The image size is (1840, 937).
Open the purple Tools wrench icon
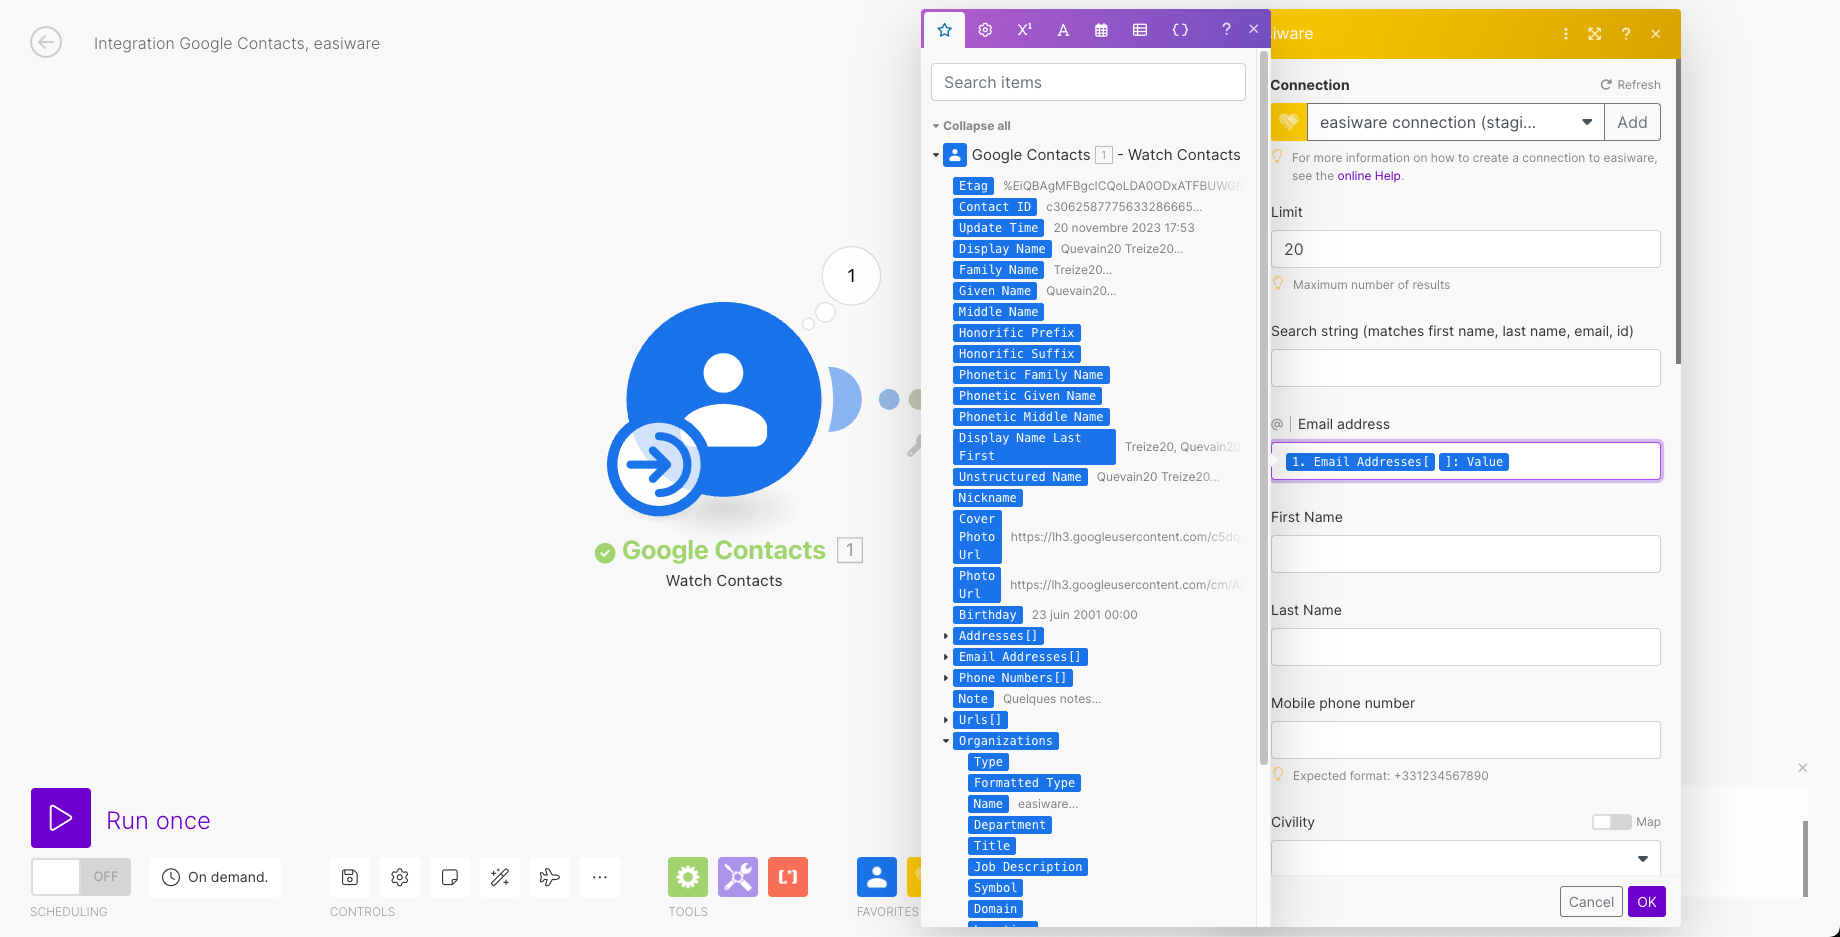point(738,877)
